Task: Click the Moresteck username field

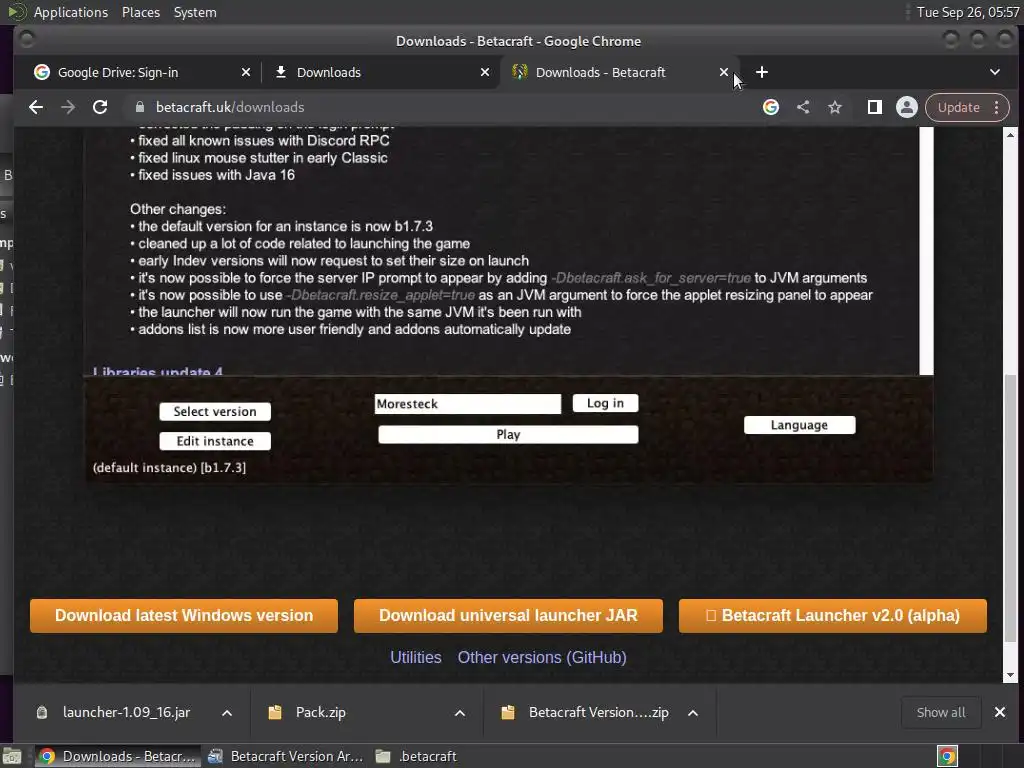Action: click(x=468, y=404)
